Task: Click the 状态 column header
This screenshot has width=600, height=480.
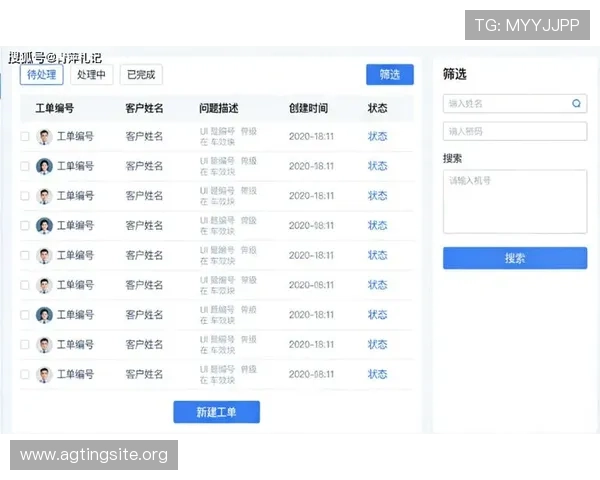Action: [x=377, y=108]
